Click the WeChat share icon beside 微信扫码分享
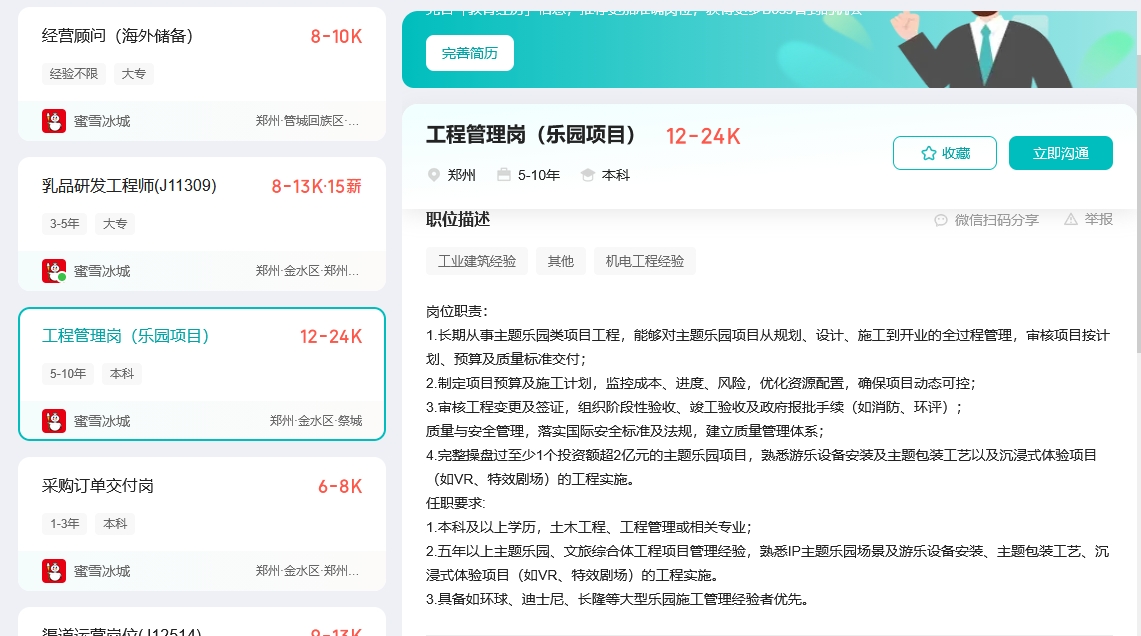Screen dimensions: 1141x636 tap(940, 220)
